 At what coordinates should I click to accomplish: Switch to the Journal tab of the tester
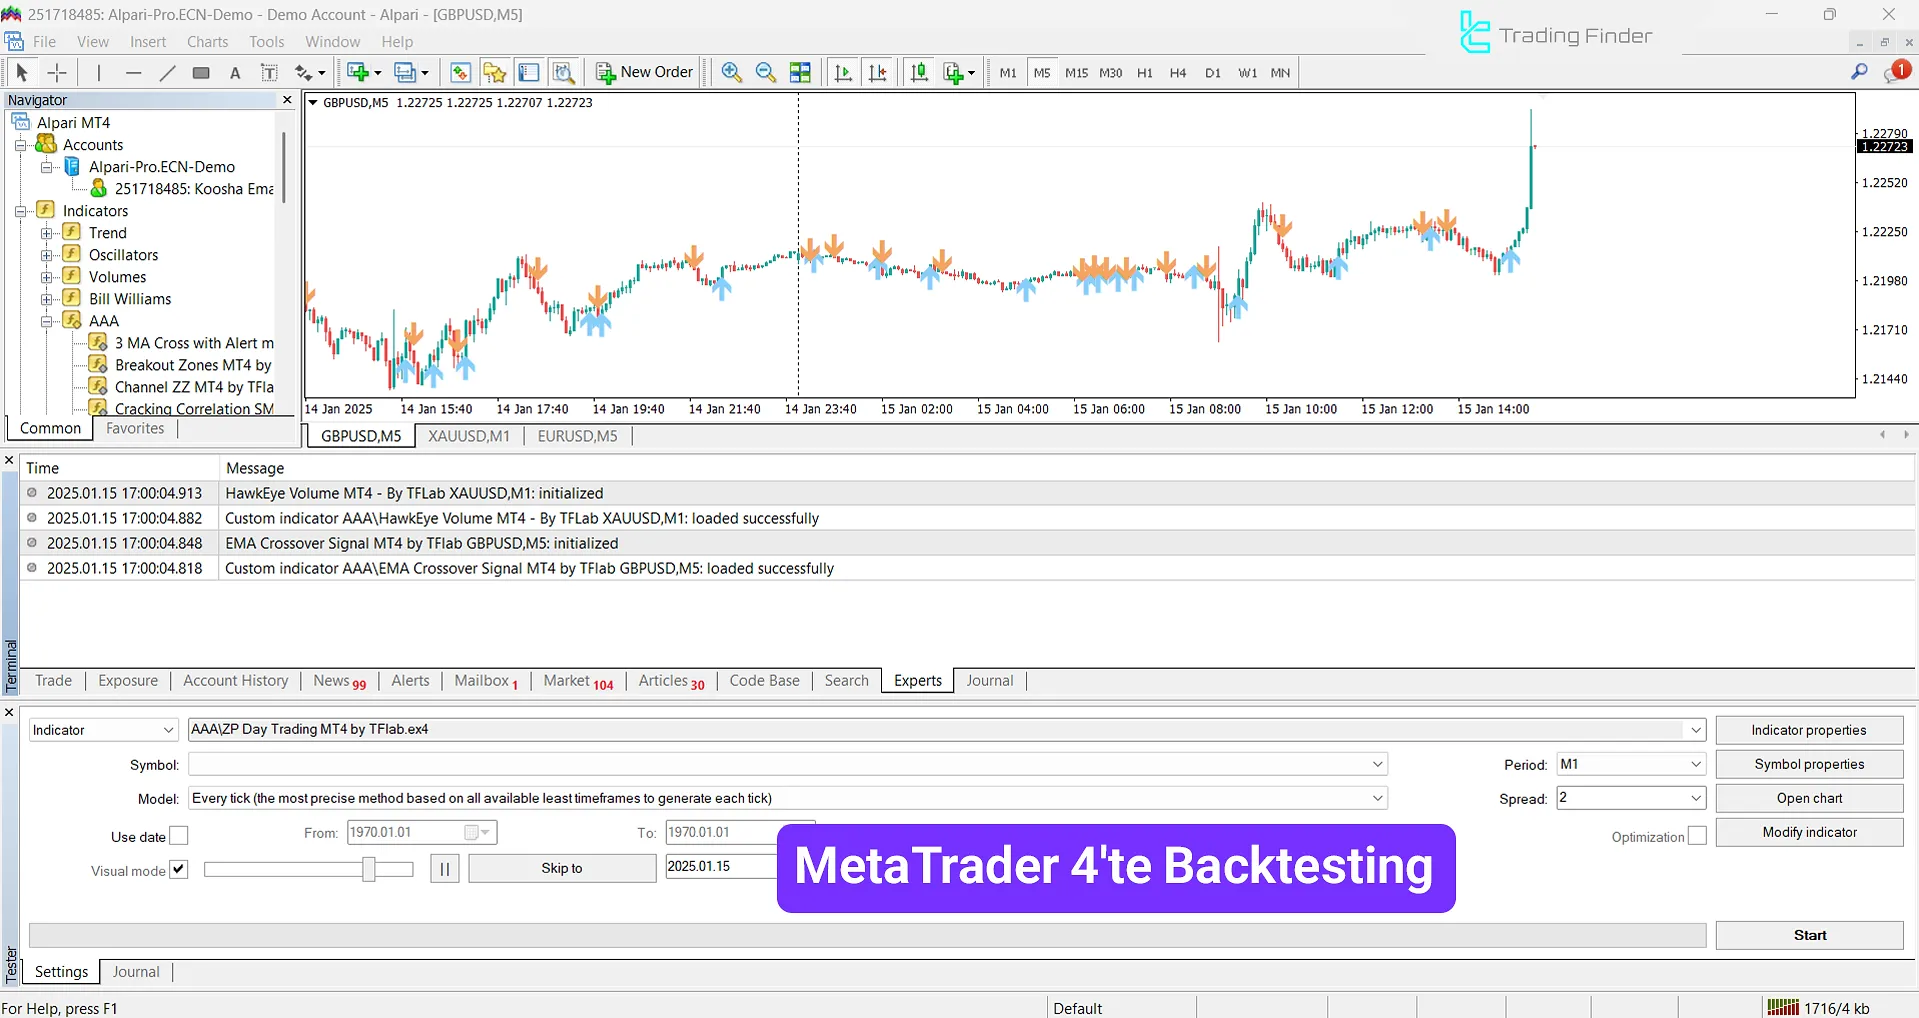[136, 970]
